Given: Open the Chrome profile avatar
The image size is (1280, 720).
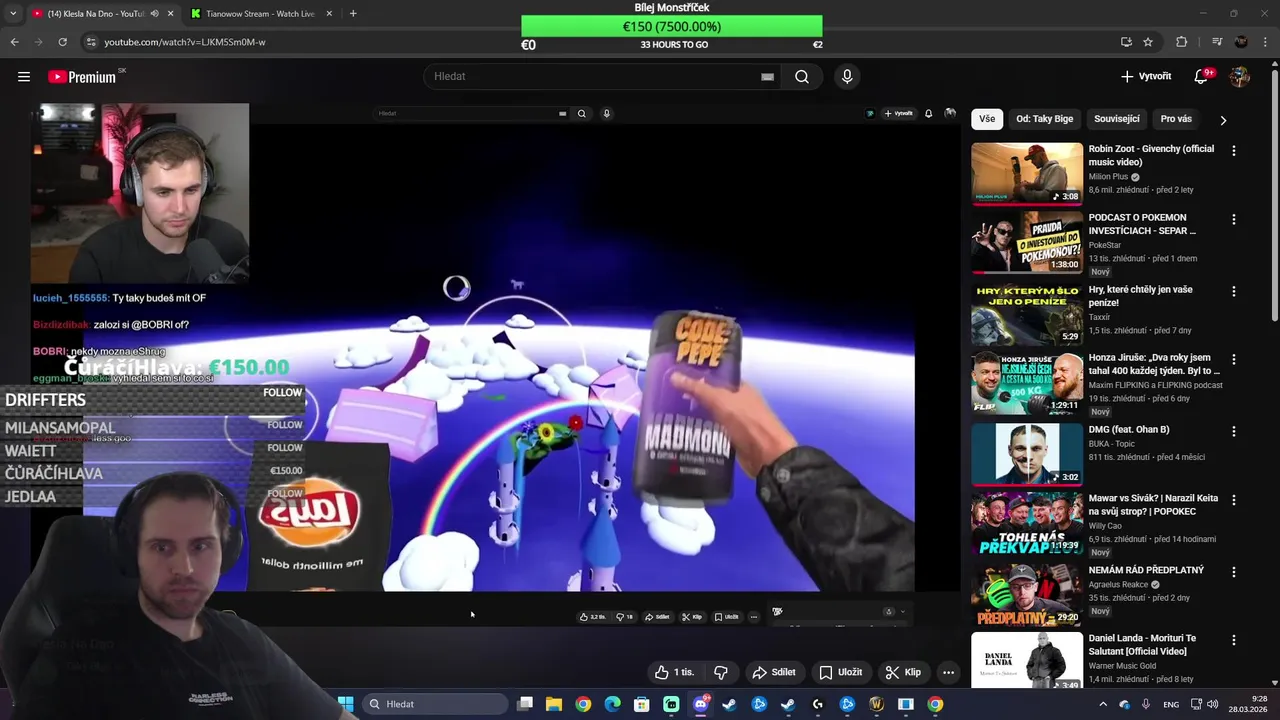Looking at the screenshot, I should 1241,42.
